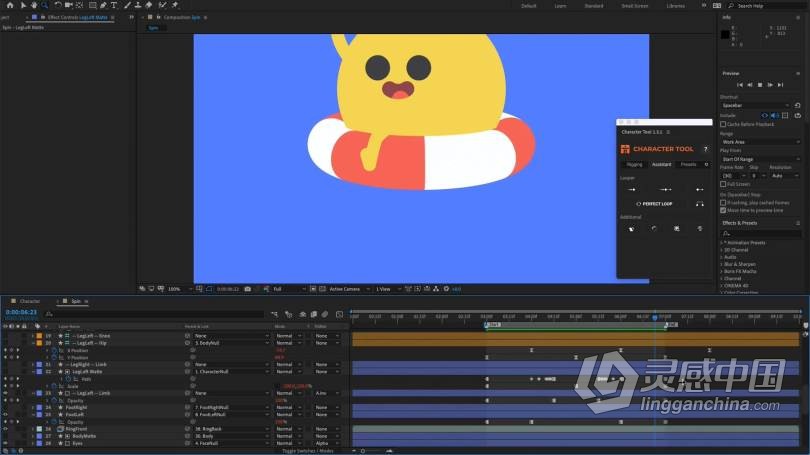Enable Cache Before Playback checkbox
The height and width of the screenshot is (455, 810).
(723, 124)
